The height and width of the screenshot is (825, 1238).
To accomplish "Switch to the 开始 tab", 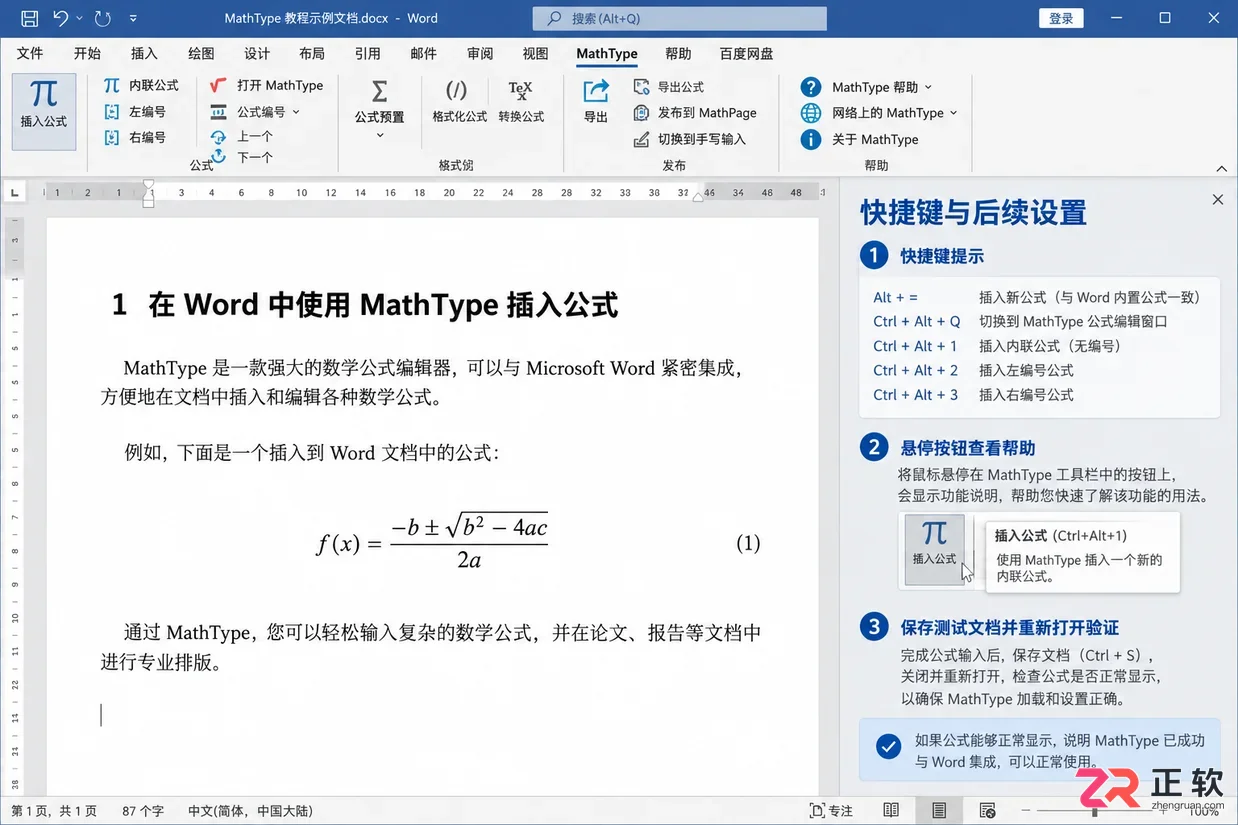I will click(87, 54).
